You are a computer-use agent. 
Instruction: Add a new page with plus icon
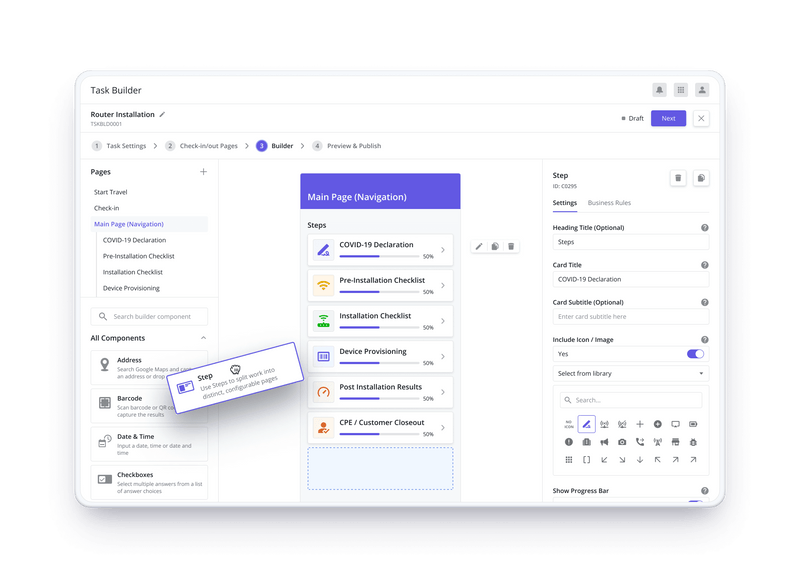(x=203, y=171)
